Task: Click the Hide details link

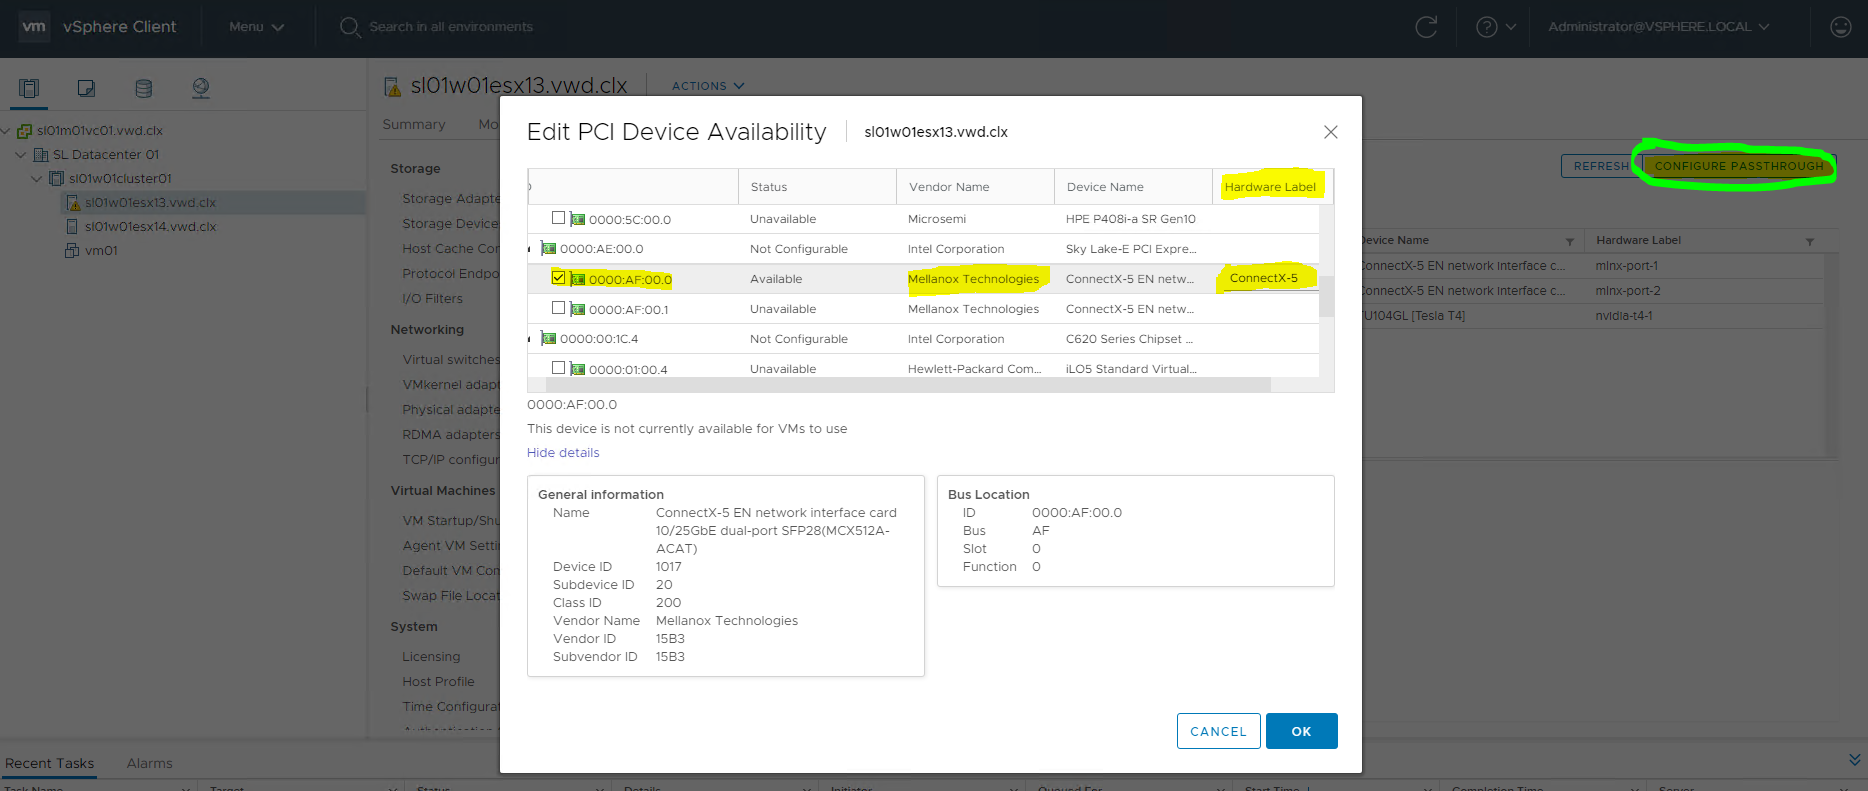Action: pos(563,453)
